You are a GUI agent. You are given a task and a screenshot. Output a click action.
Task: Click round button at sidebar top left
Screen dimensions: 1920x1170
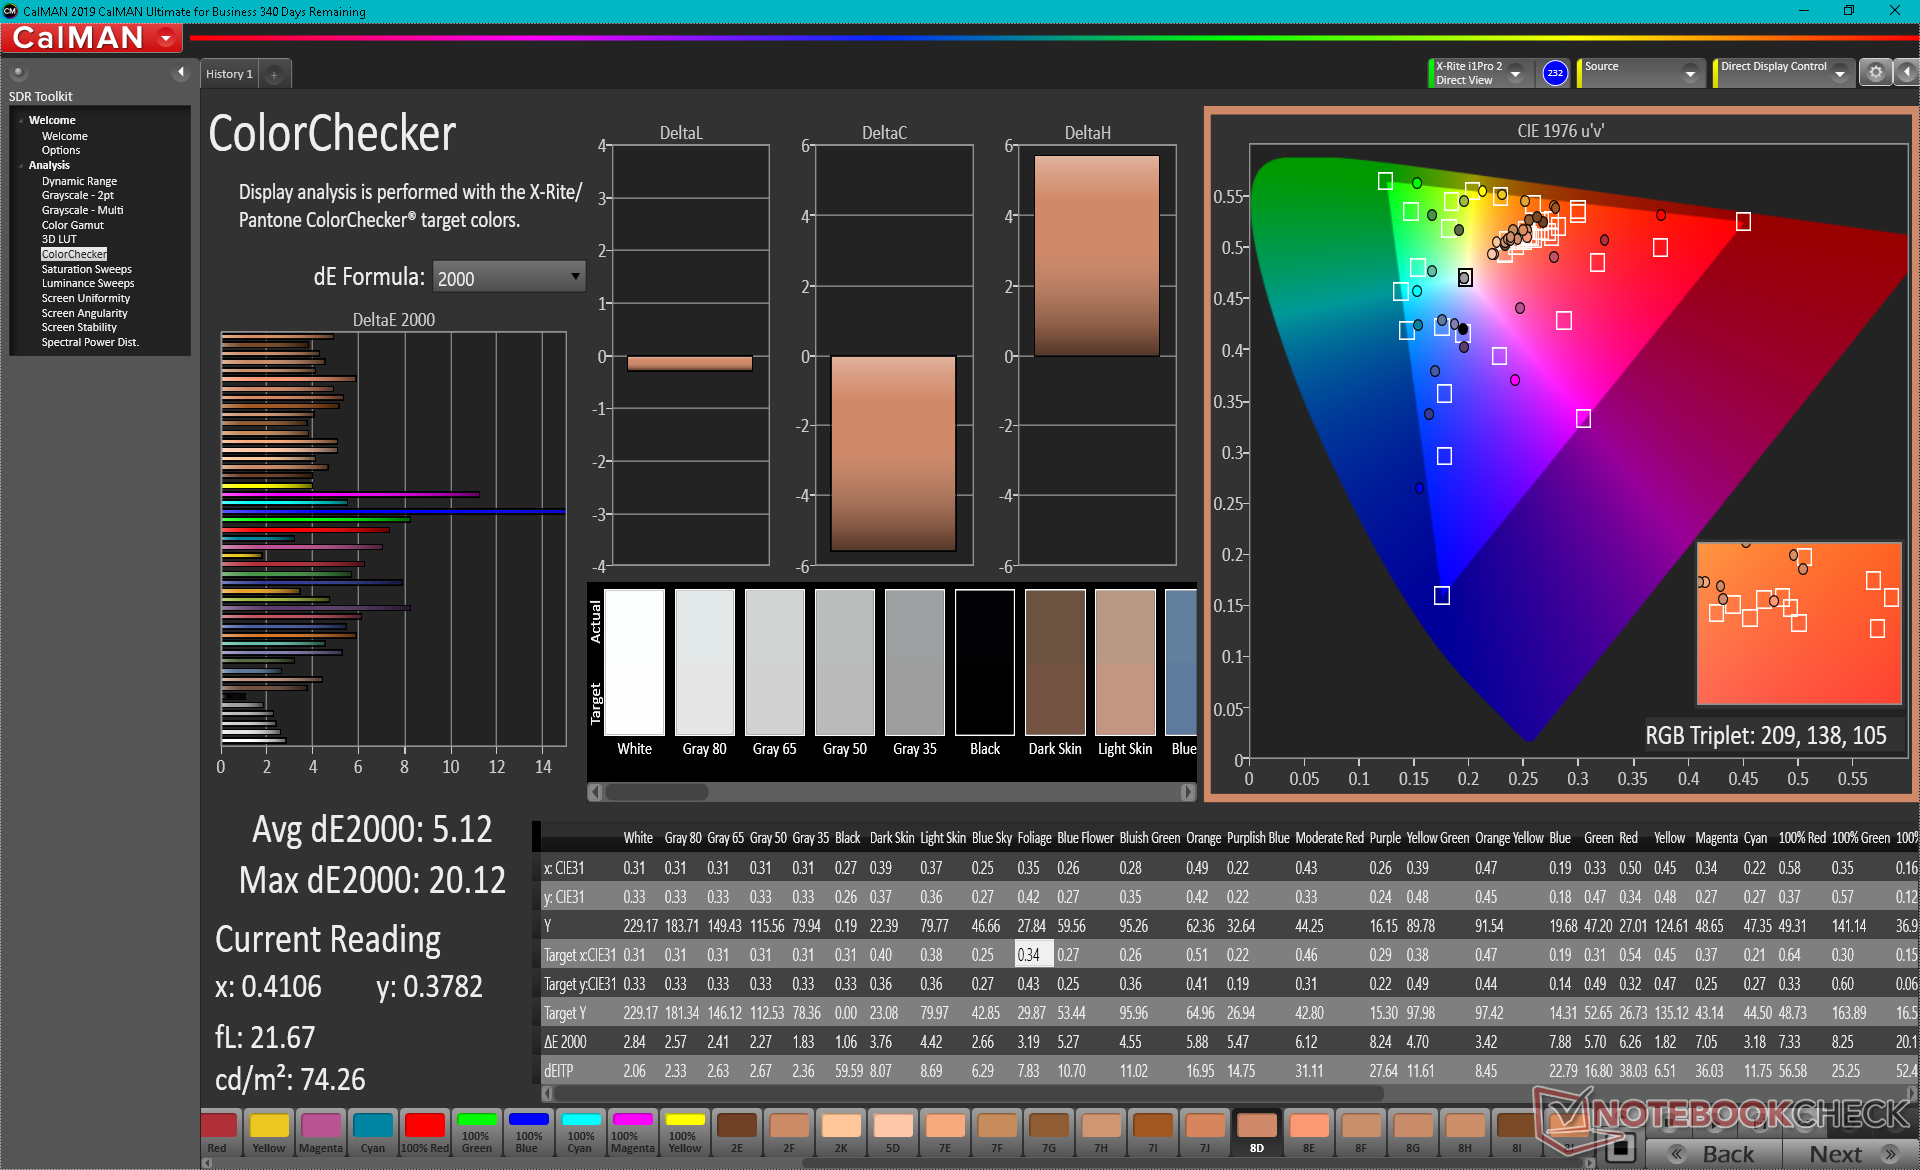click(18, 72)
